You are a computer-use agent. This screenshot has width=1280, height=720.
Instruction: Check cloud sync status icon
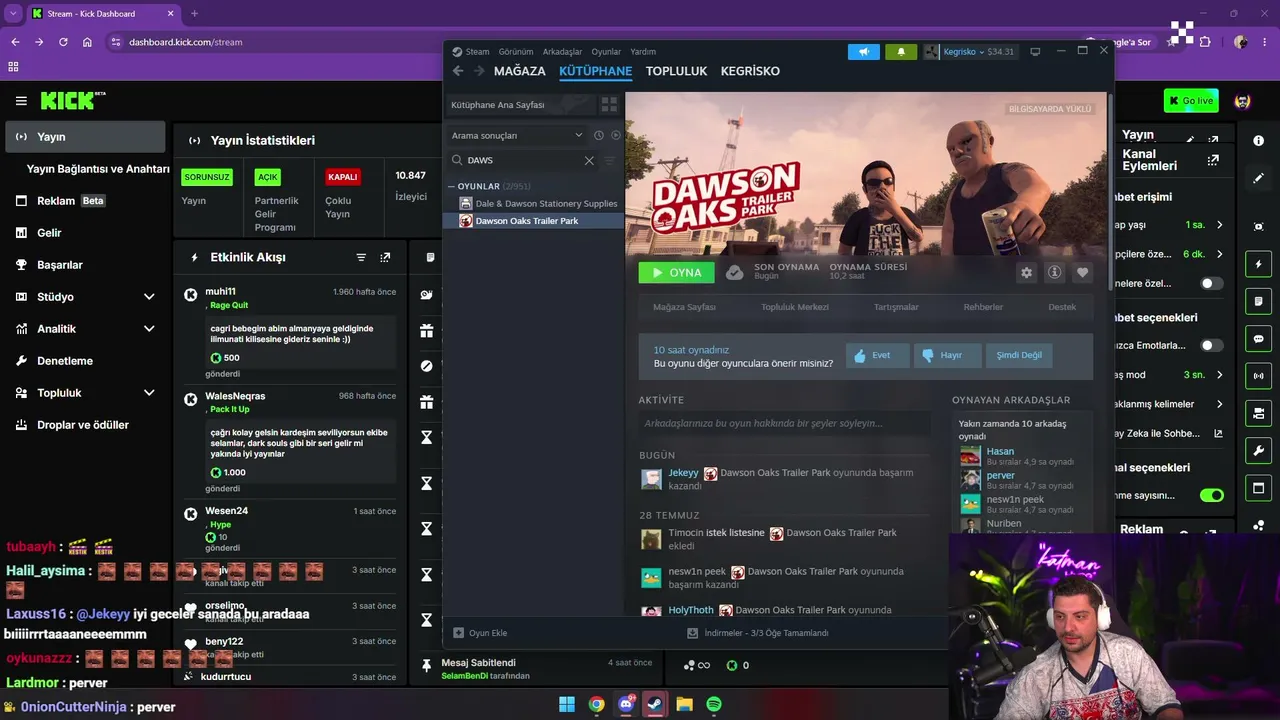coord(735,272)
